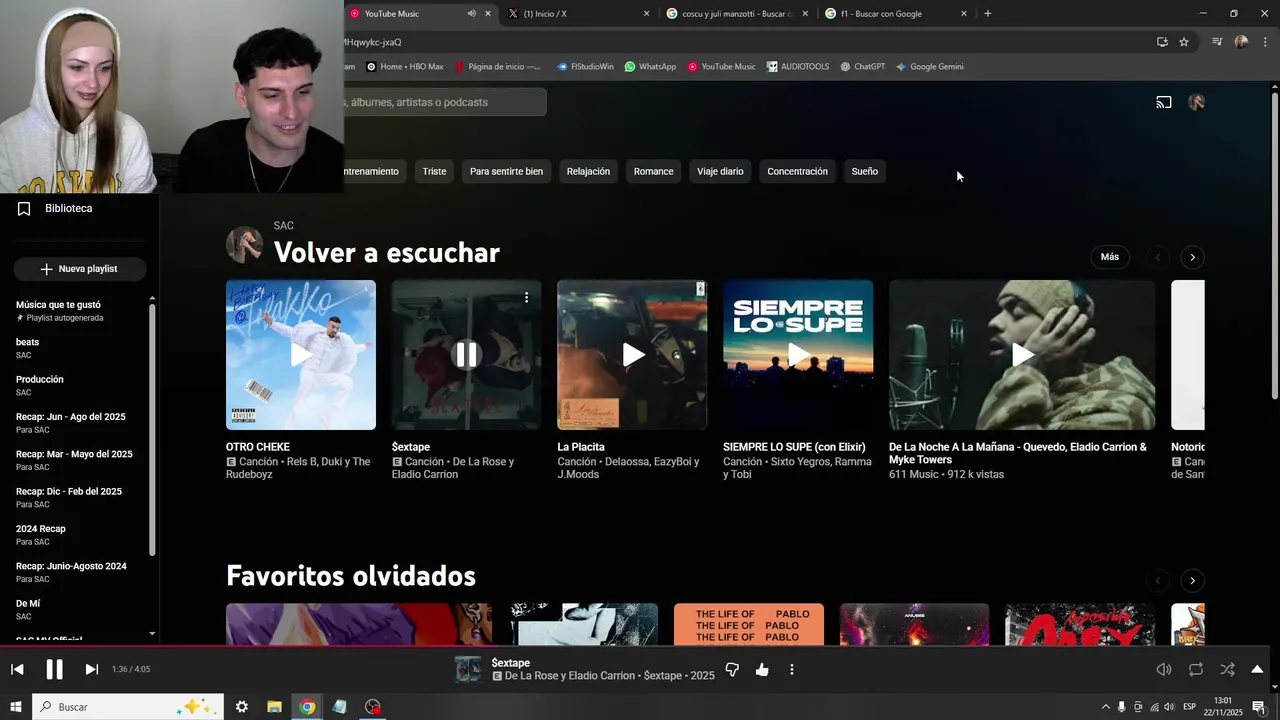This screenshot has width=1280, height=720.
Task: Open Settings gear in the taskbar
Action: tap(241, 707)
